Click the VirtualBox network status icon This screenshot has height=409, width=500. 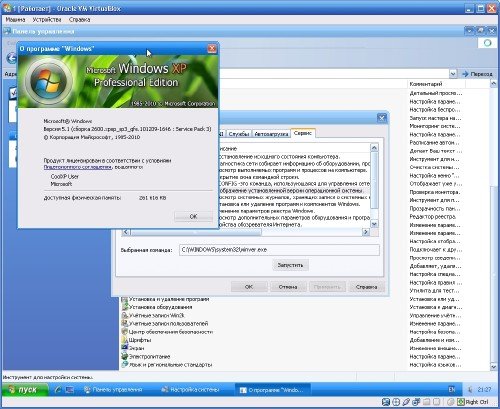tap(416, 402)
